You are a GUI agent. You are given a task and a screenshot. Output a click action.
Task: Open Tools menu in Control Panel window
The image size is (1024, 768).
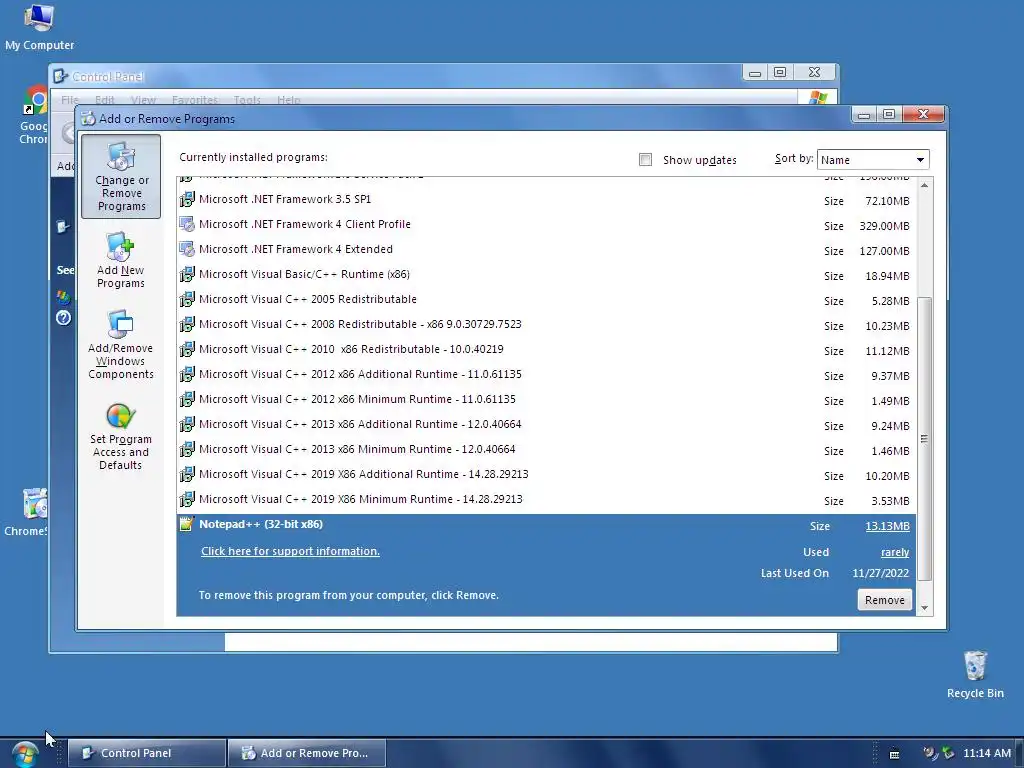click(x=247, y=100)
